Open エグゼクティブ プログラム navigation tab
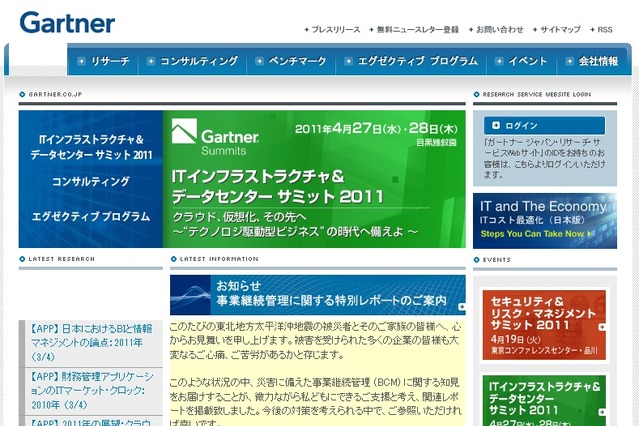 click(411, 61)
